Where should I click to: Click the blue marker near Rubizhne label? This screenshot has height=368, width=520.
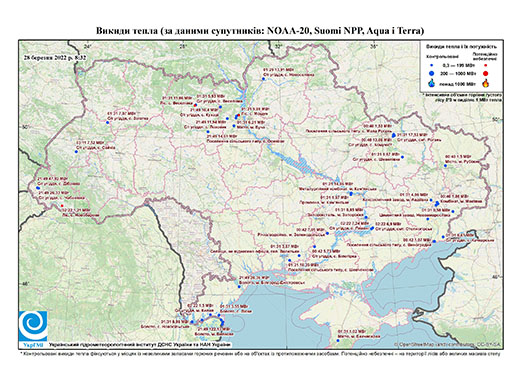click(445, 166)
